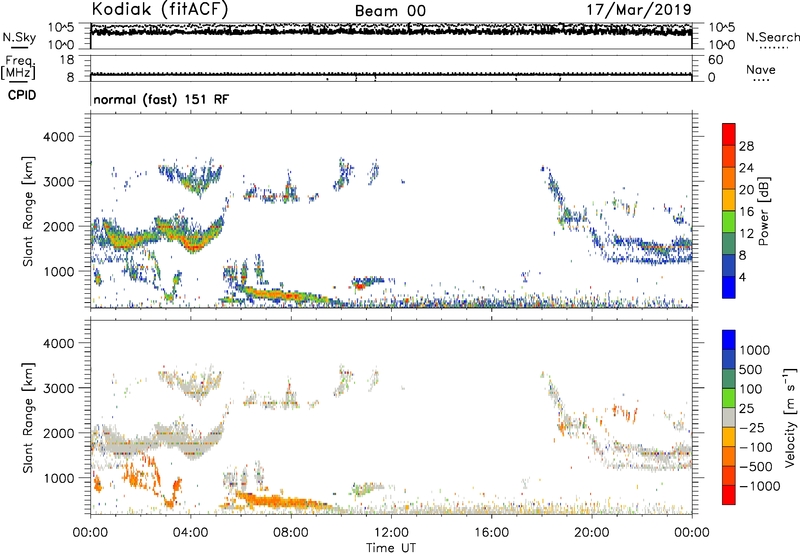Screen dimensions: 800x554
Task: Click the dark blue top segment of Velocity color bar
Action: [x=729, y=340]
